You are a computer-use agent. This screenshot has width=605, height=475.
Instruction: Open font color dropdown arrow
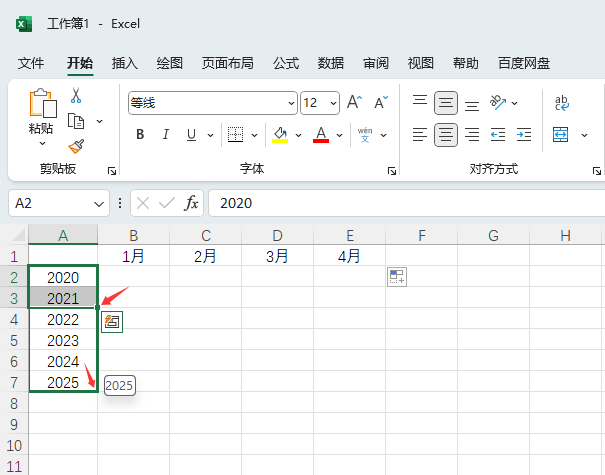coord(339,135)
